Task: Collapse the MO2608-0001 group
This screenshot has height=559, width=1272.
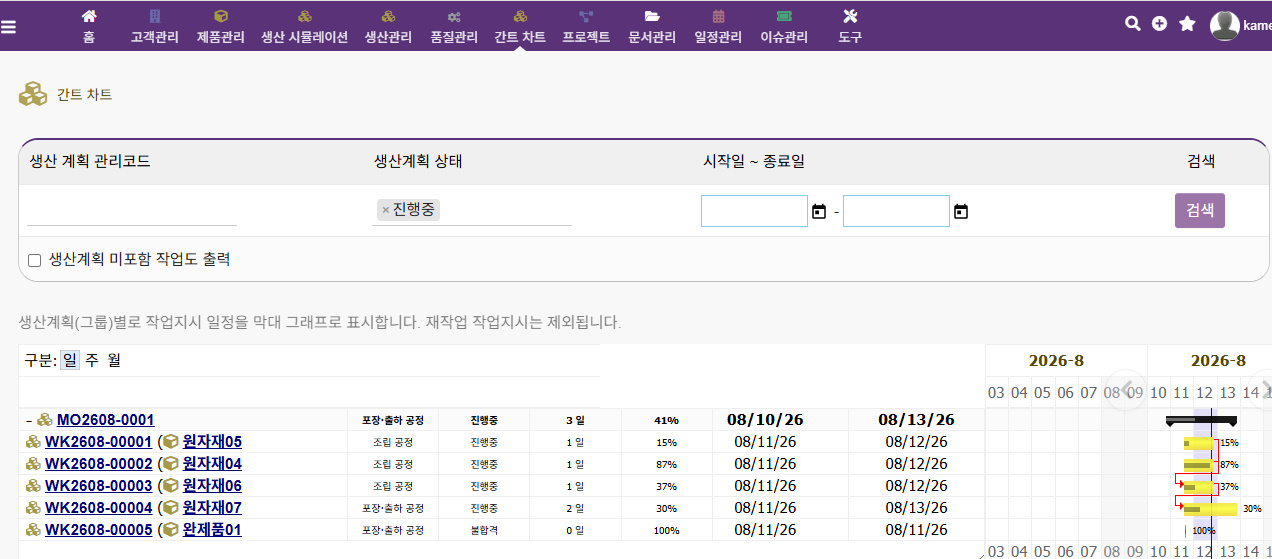Action: tap(28, 420)
